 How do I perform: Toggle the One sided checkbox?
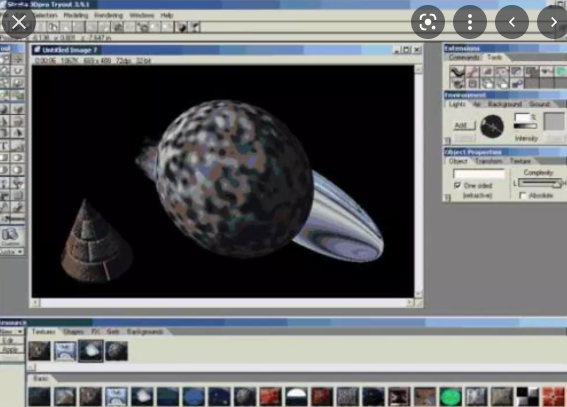pyautogui.click(x=457, y=185)
